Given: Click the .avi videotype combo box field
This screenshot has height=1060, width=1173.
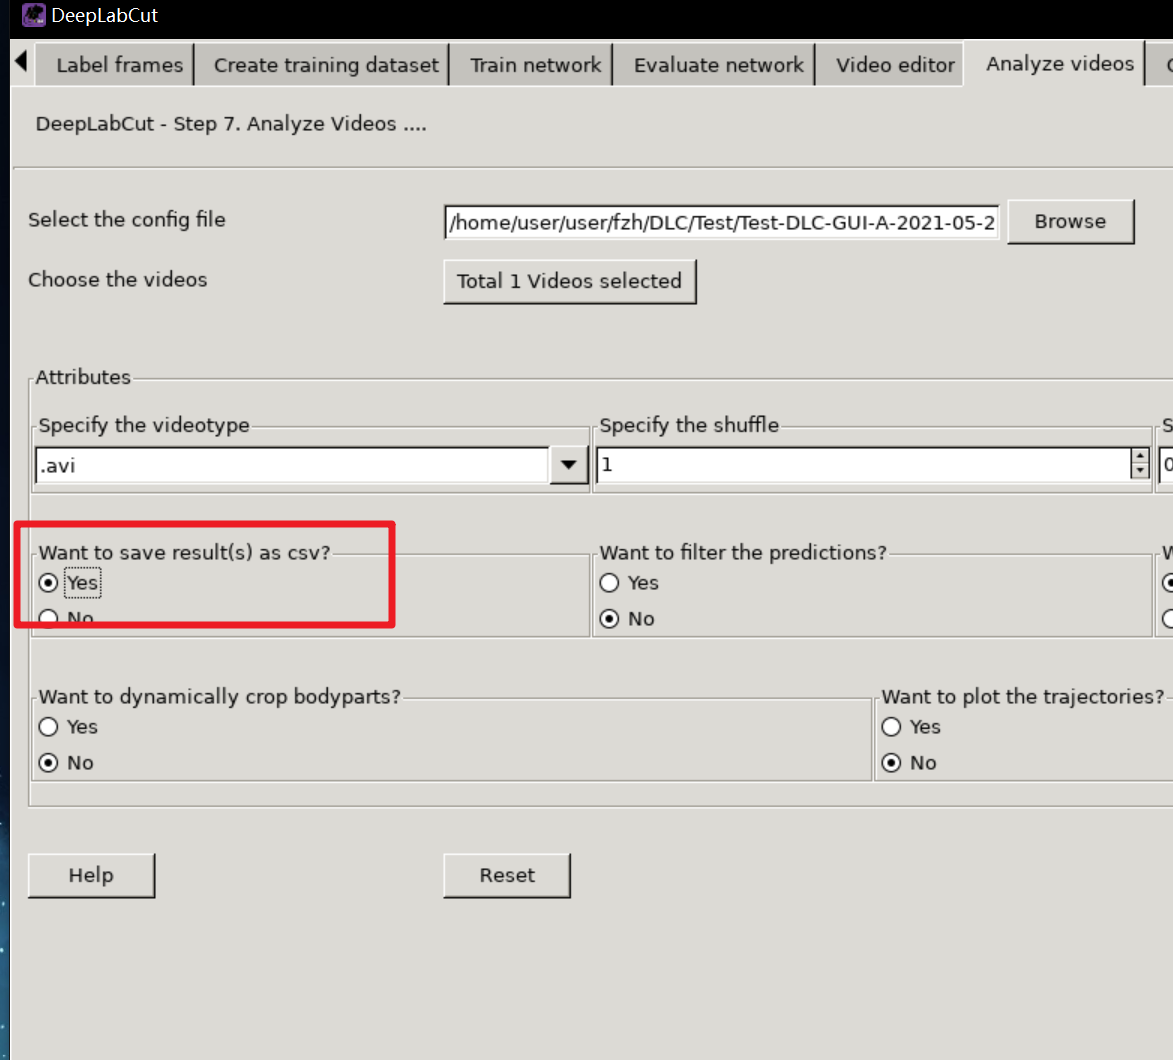Looking at the screenshot, I should [x=293, y=465].
